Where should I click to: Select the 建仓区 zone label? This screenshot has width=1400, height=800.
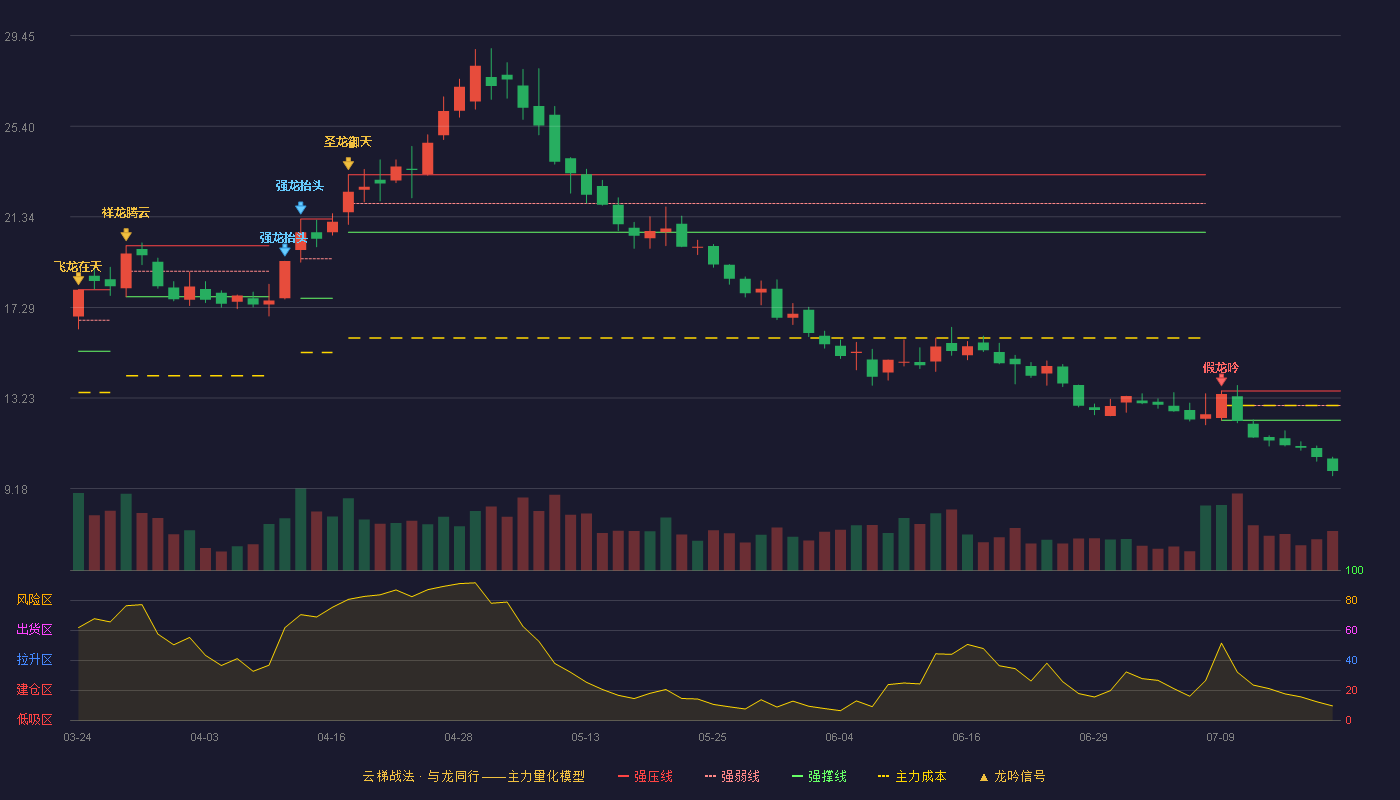point(34,690)
